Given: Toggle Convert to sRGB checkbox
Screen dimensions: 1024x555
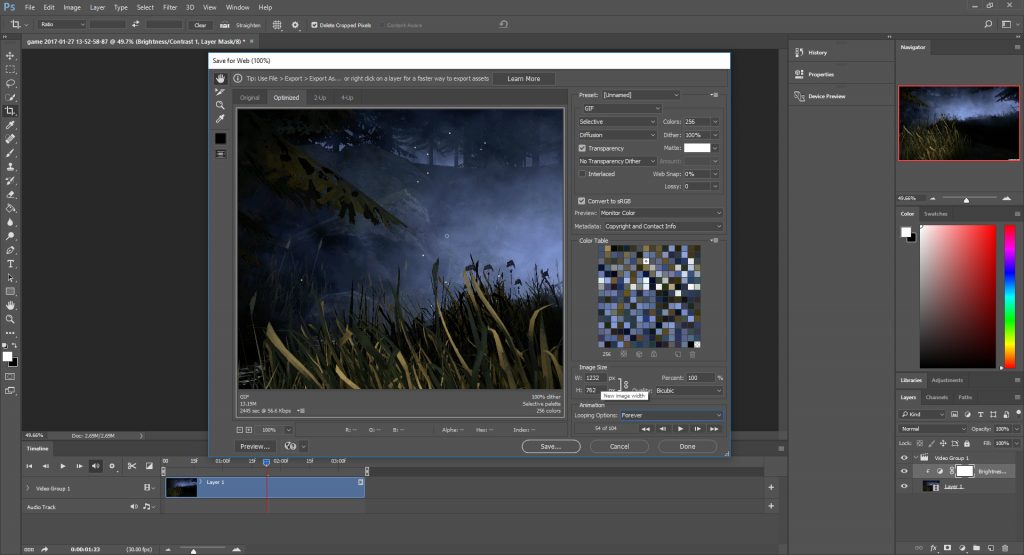Looking at the screenshot, I should click(x=581, y=201).
